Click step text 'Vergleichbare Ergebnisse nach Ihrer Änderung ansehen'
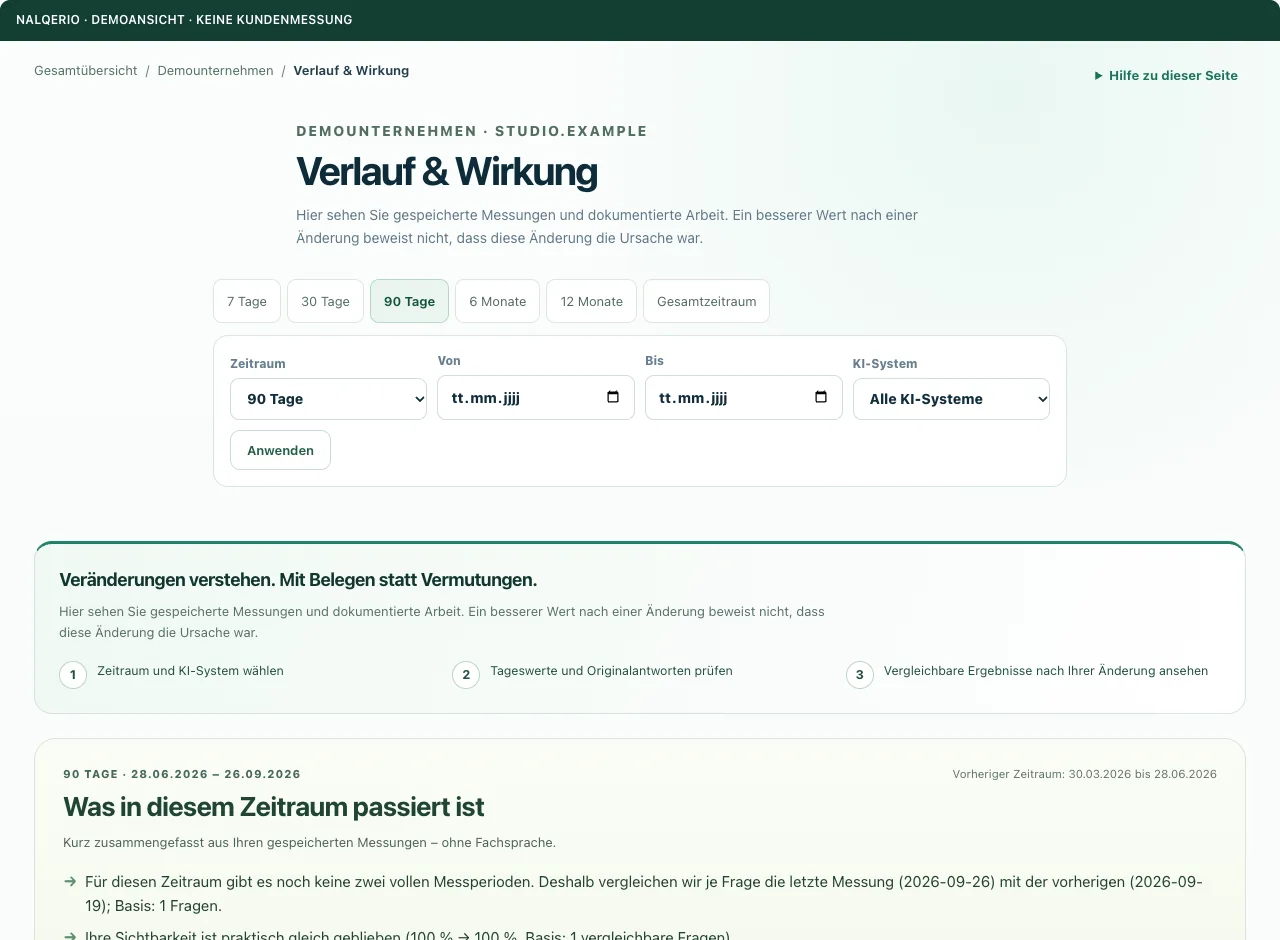The height and width of the screenshot is (940, 1280). point(1046,671)
